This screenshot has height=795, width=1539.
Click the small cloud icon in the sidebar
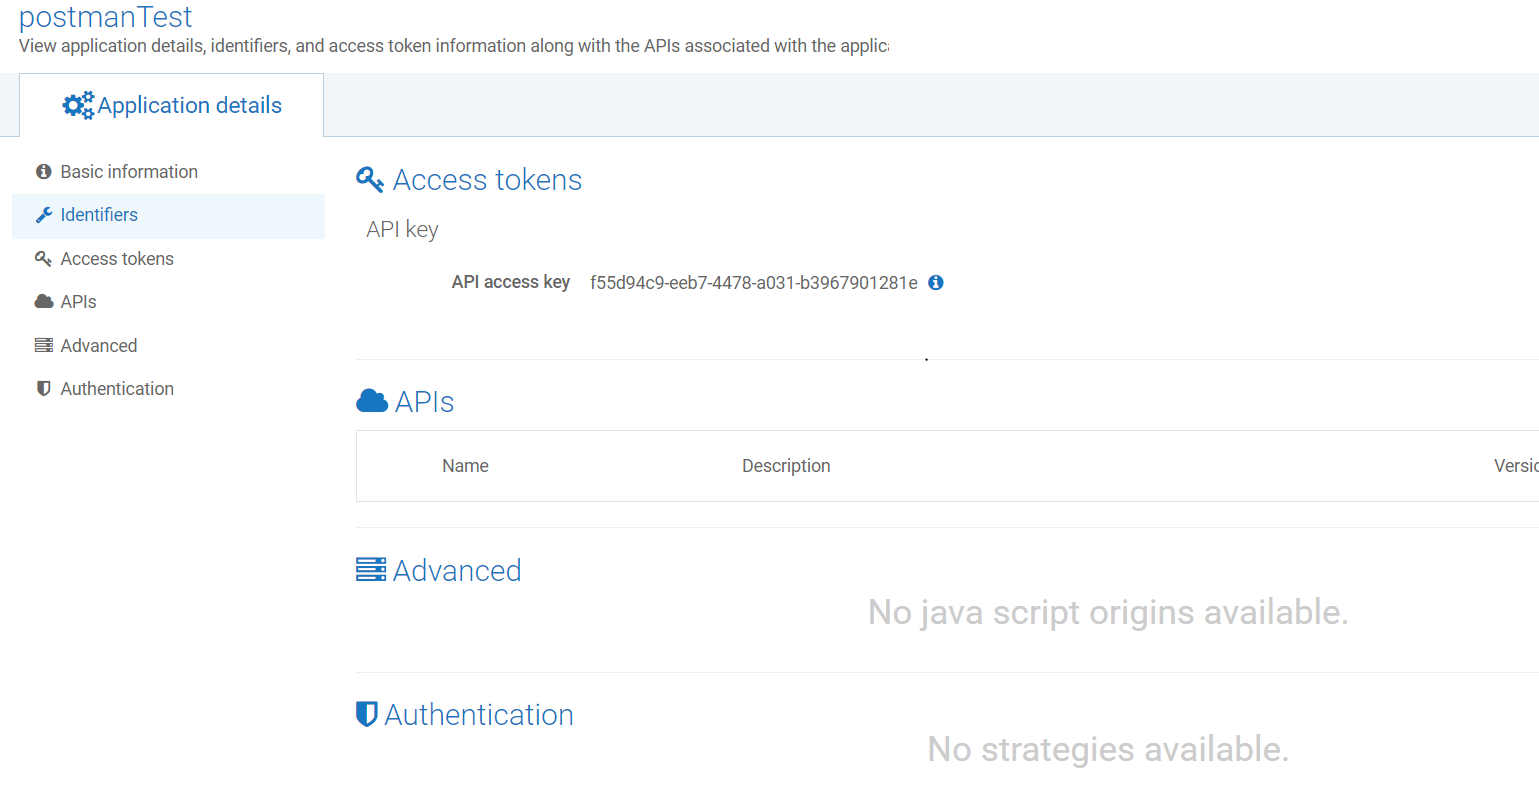click(x=44, y=302)
